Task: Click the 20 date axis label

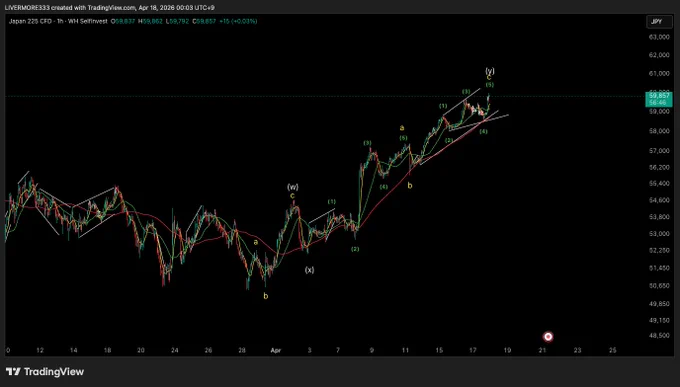Action: coord(141,351)
